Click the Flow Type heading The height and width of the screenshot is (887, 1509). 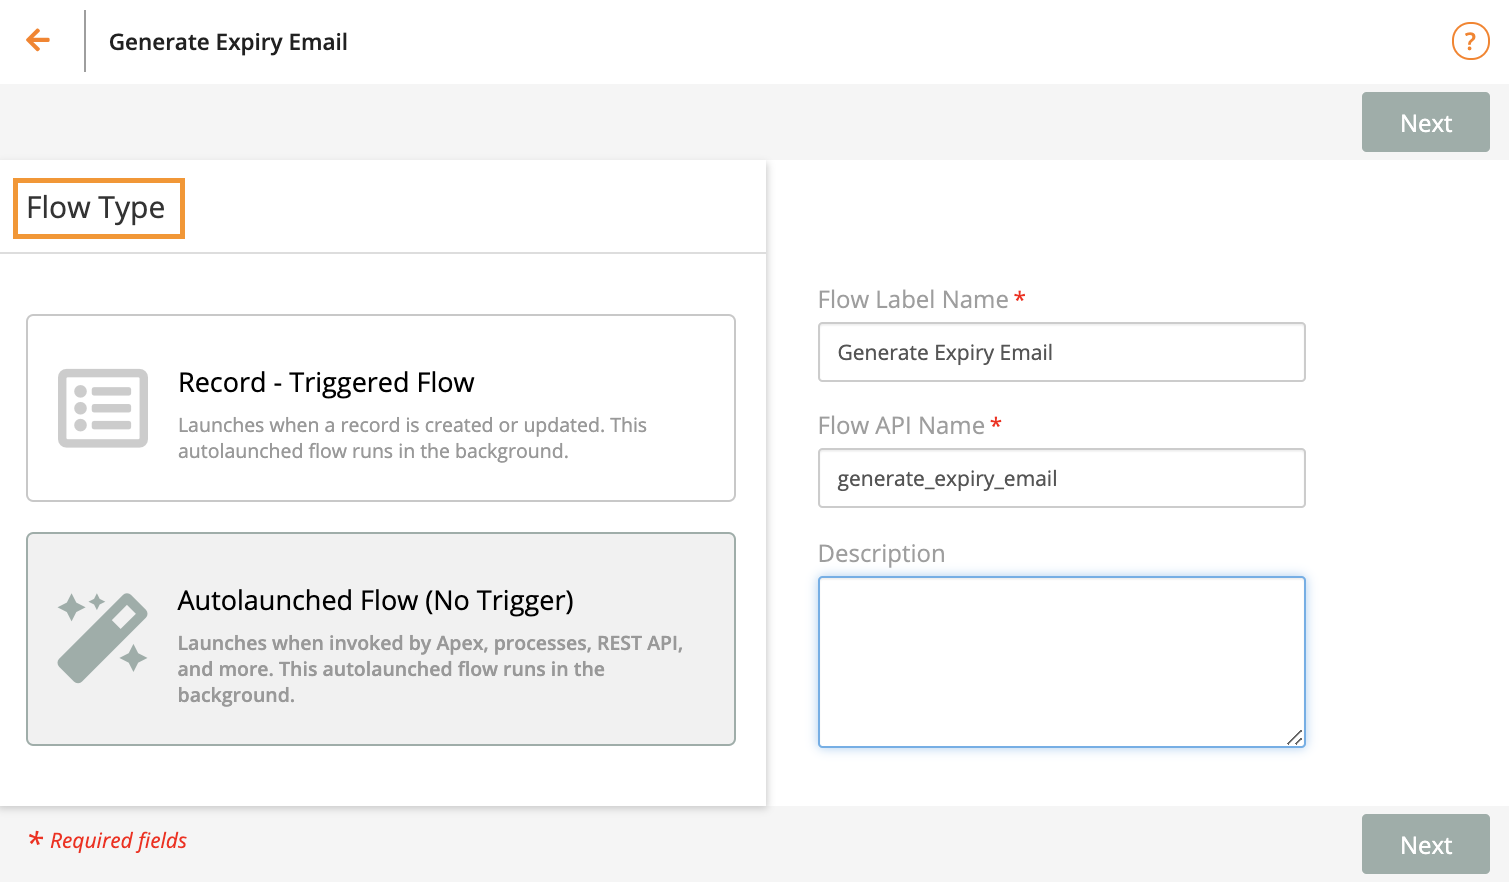click(96, 208)
